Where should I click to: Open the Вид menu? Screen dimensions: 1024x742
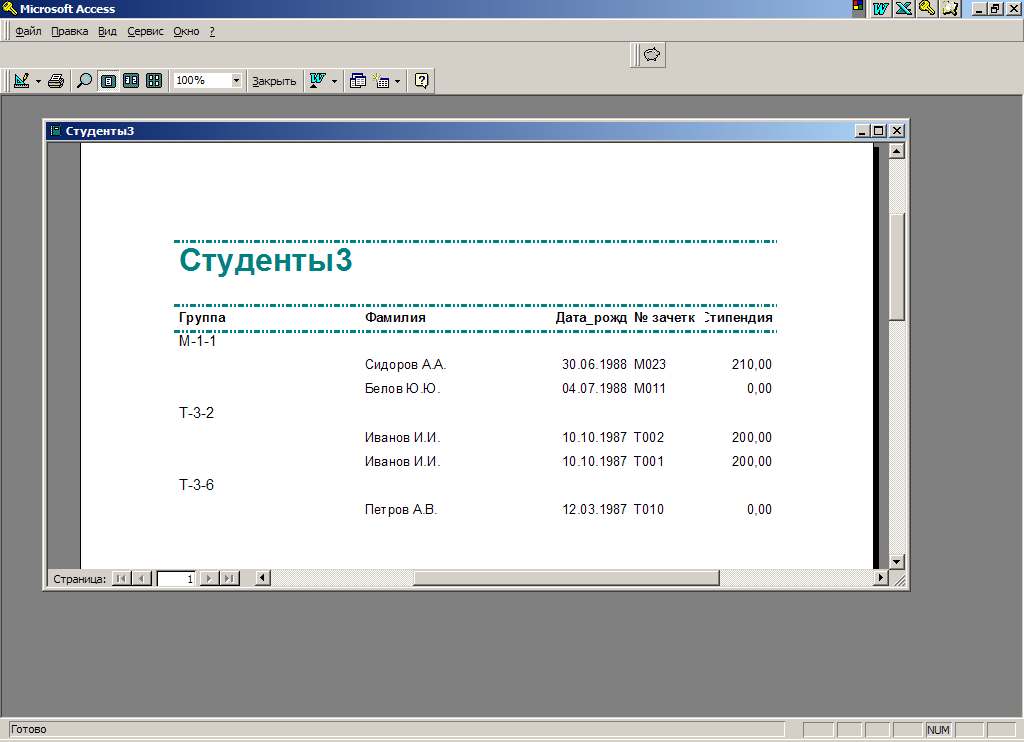coord(107,31)
